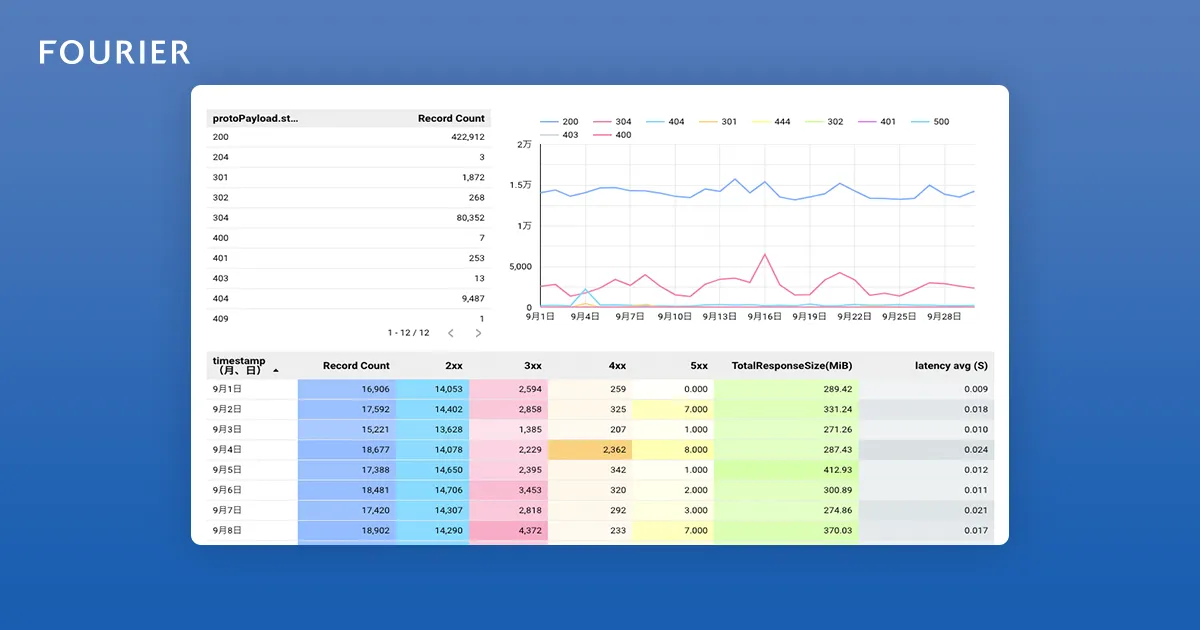Sort by 3xx column header
This screenshot has width=1200, height=630.
coord(531,366)
